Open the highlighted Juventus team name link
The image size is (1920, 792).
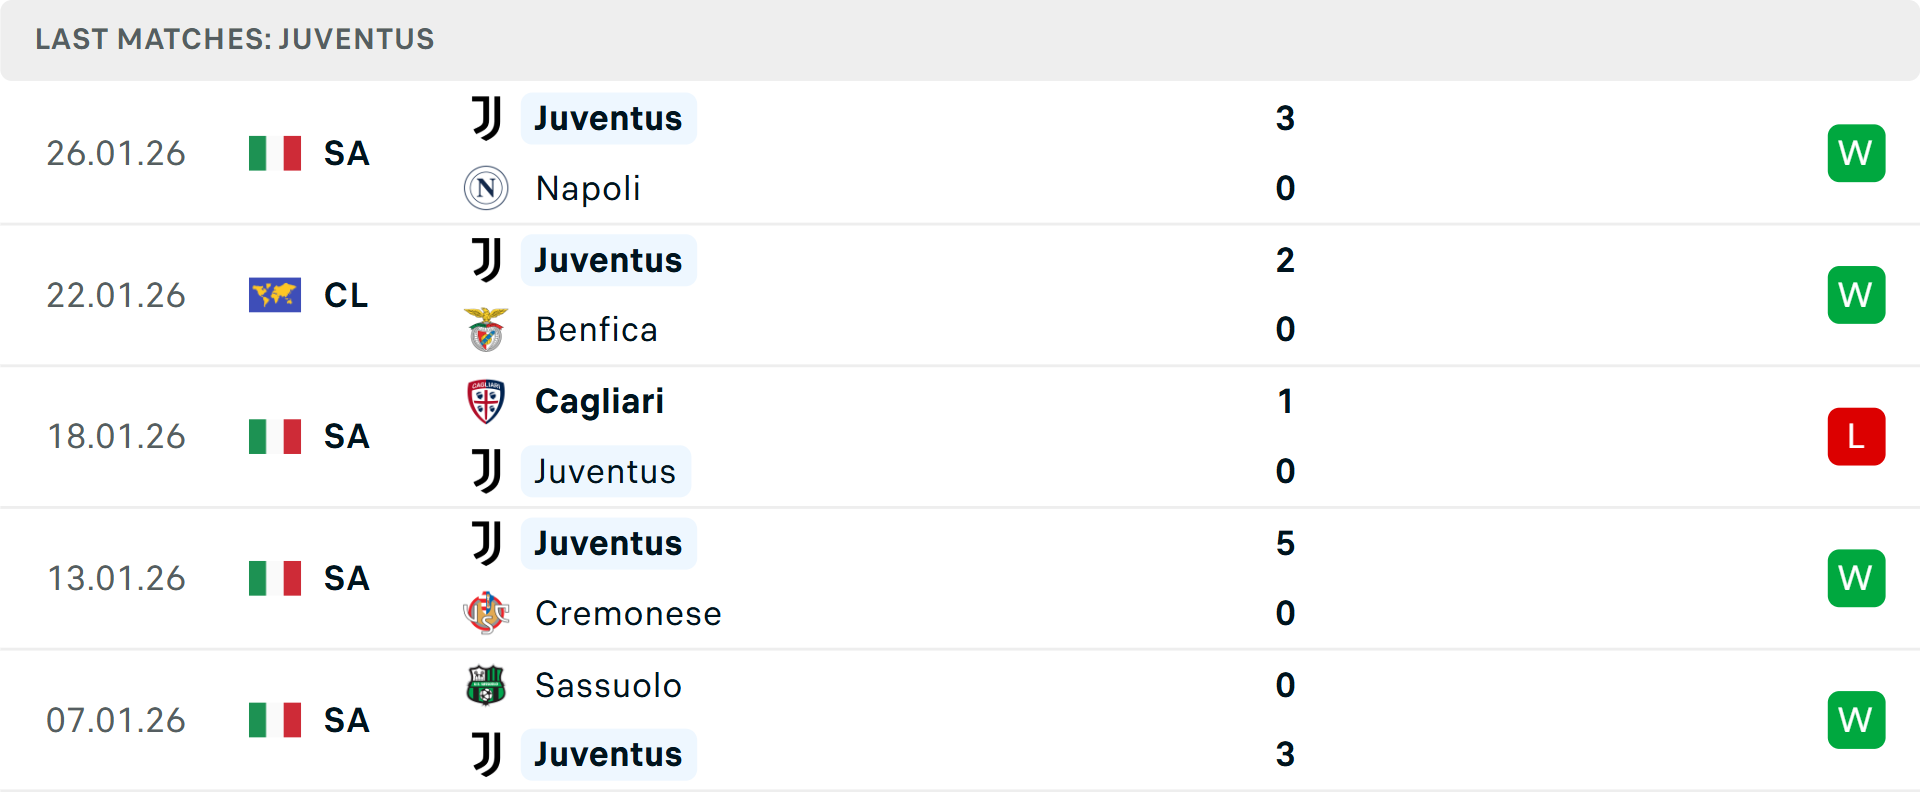pos(608,117)
